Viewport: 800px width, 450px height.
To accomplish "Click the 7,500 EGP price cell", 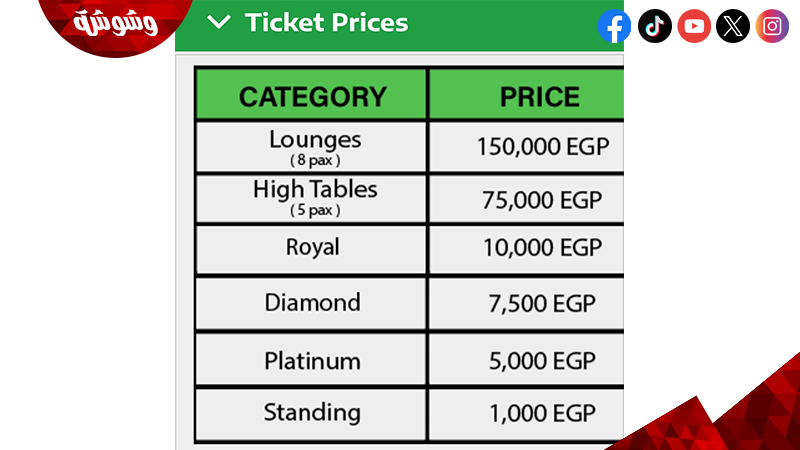I will 527,304.
